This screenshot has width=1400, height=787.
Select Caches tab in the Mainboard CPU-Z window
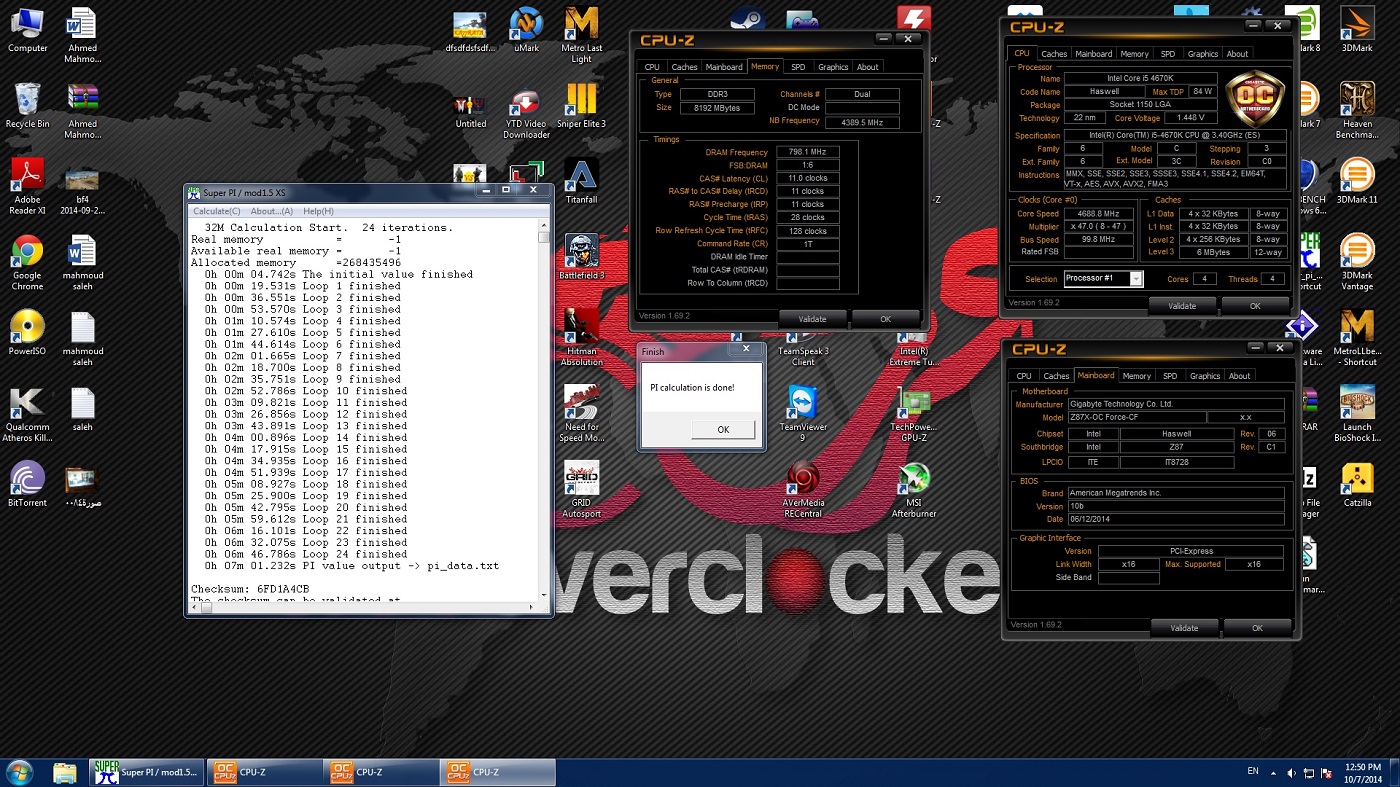tap(1057, 376)
